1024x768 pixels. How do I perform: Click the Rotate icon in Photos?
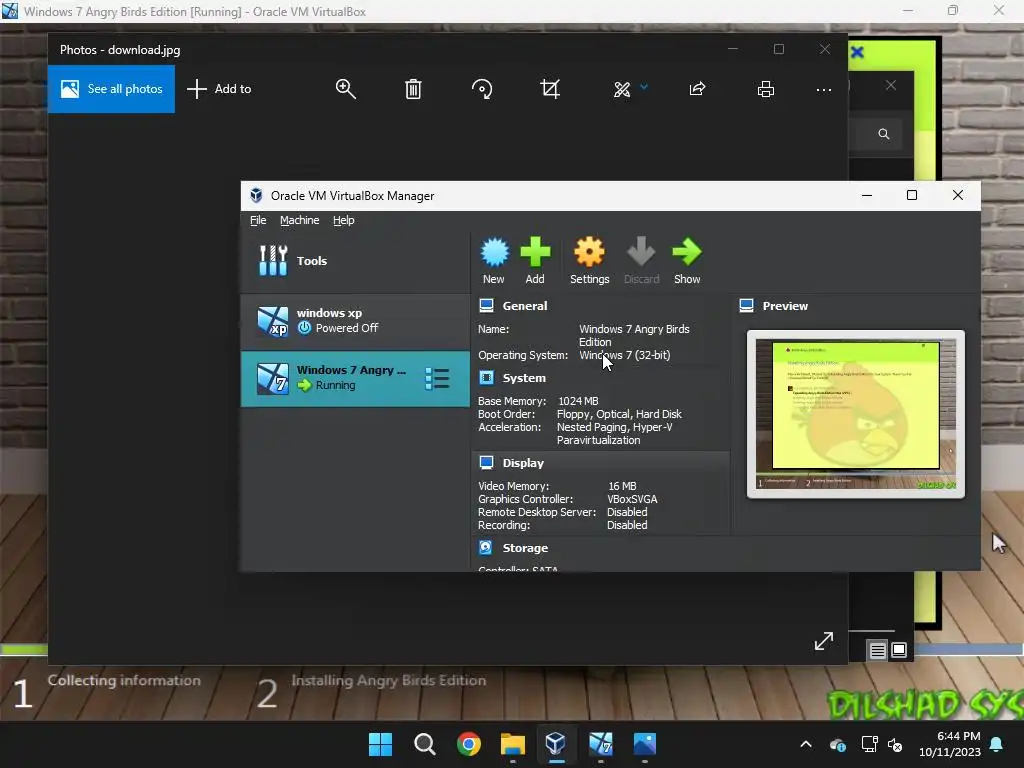482,89
